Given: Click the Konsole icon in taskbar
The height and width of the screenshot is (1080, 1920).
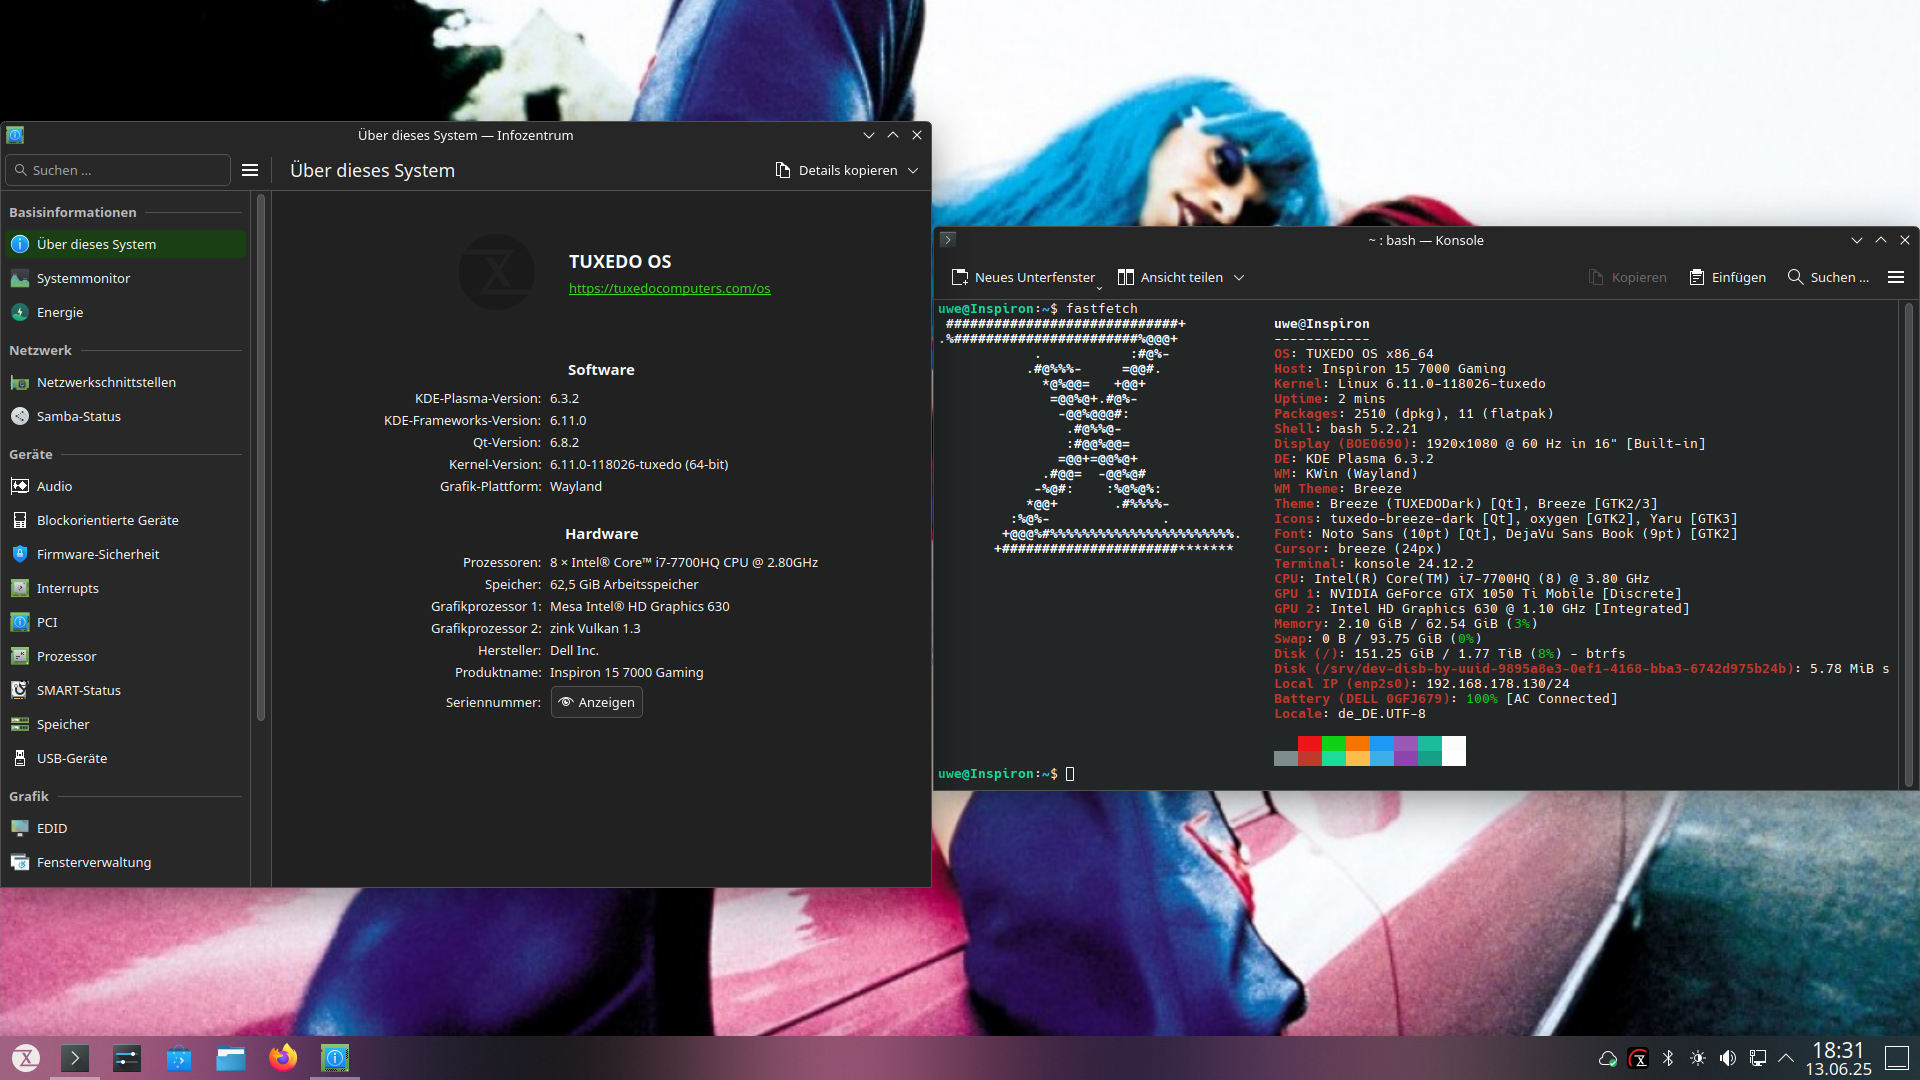Looking at the screenshot, I should 75,1058.
